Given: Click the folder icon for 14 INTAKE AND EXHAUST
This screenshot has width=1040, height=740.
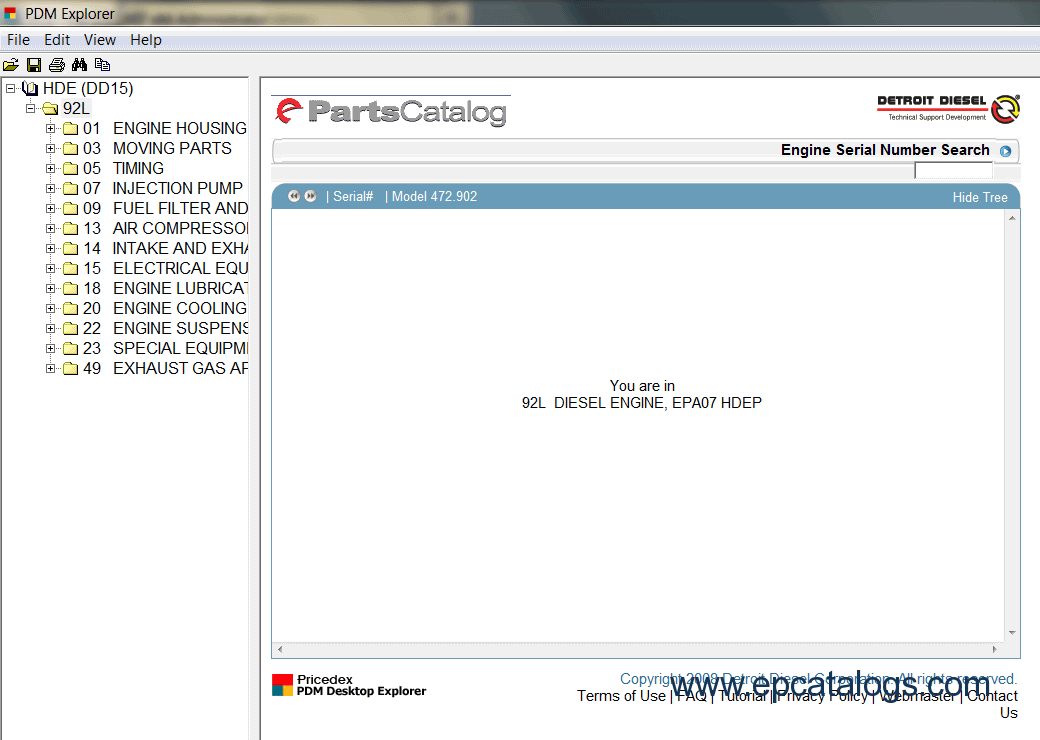Looking at the screenshot, I should [x=70, y=249].
